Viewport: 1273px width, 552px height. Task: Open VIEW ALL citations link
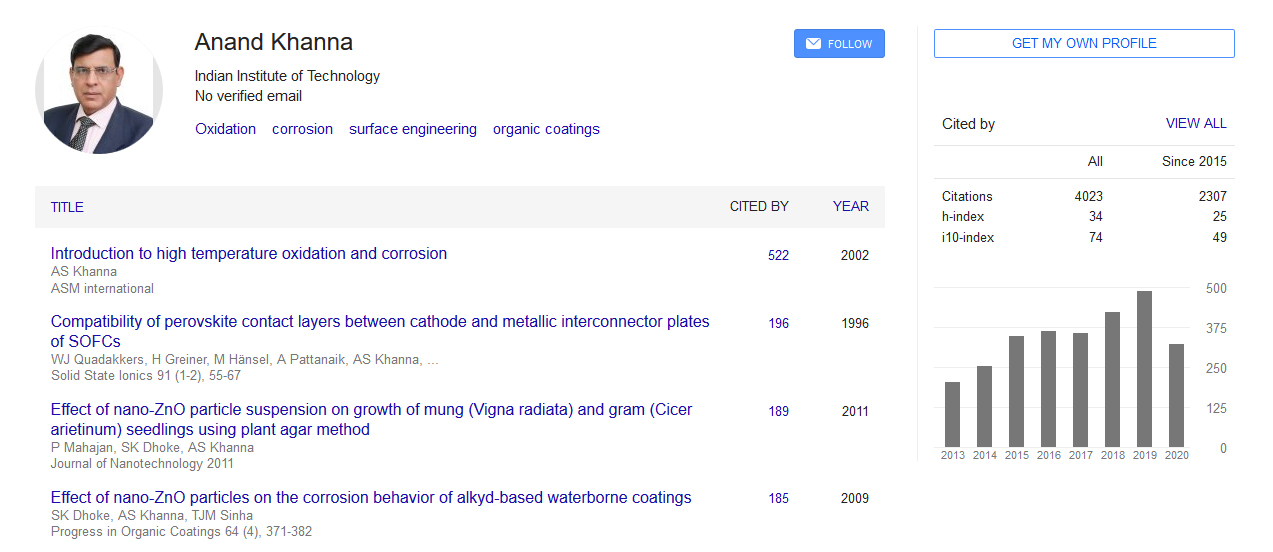coord(1195,124)
